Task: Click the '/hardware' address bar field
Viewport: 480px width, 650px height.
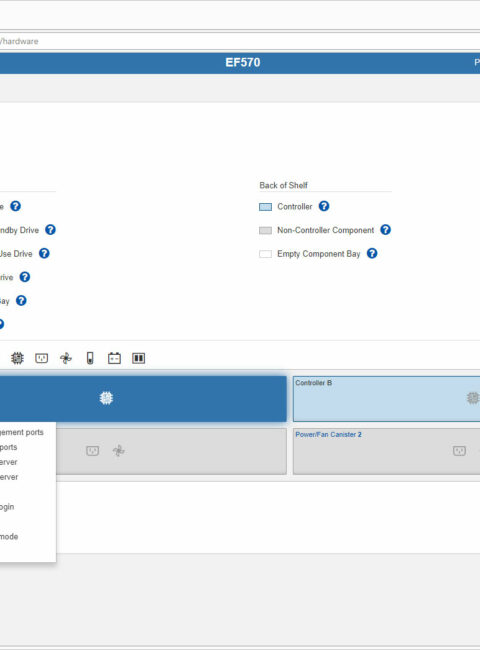Action: tap(240, 41)
